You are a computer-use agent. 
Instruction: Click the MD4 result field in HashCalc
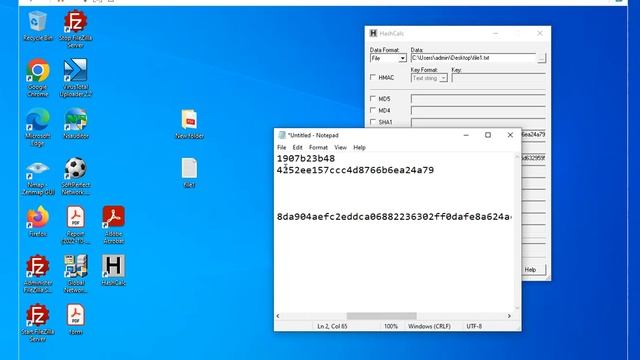point(478,111)
